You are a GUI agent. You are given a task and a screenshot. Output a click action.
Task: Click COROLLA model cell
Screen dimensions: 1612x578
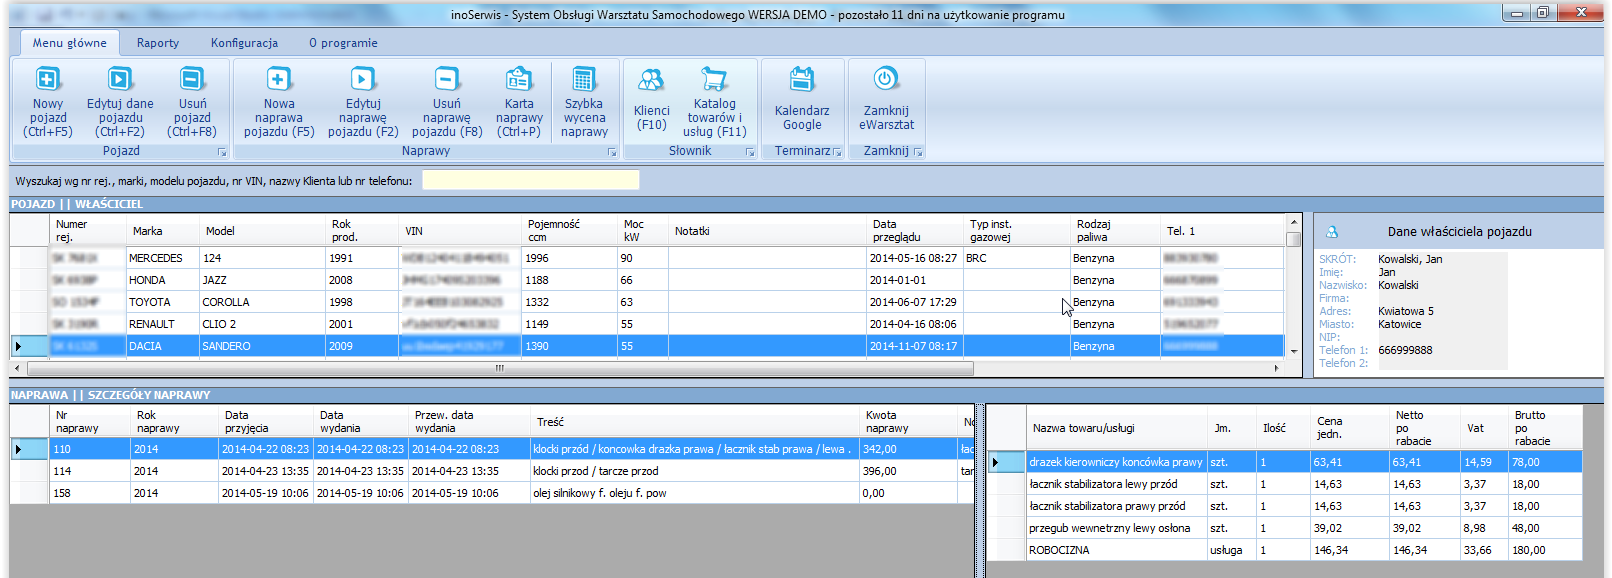point(262,302)
